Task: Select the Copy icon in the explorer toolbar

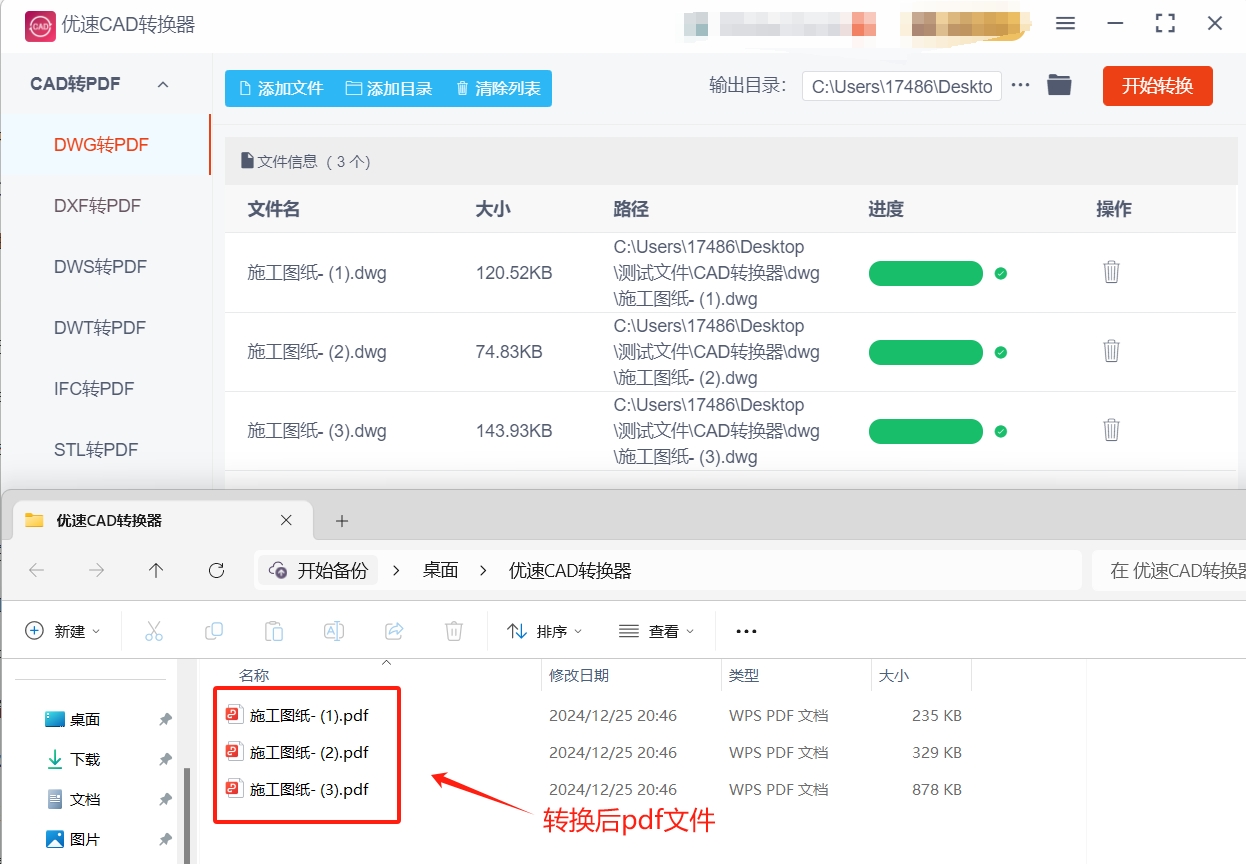Action: (214, 630)
